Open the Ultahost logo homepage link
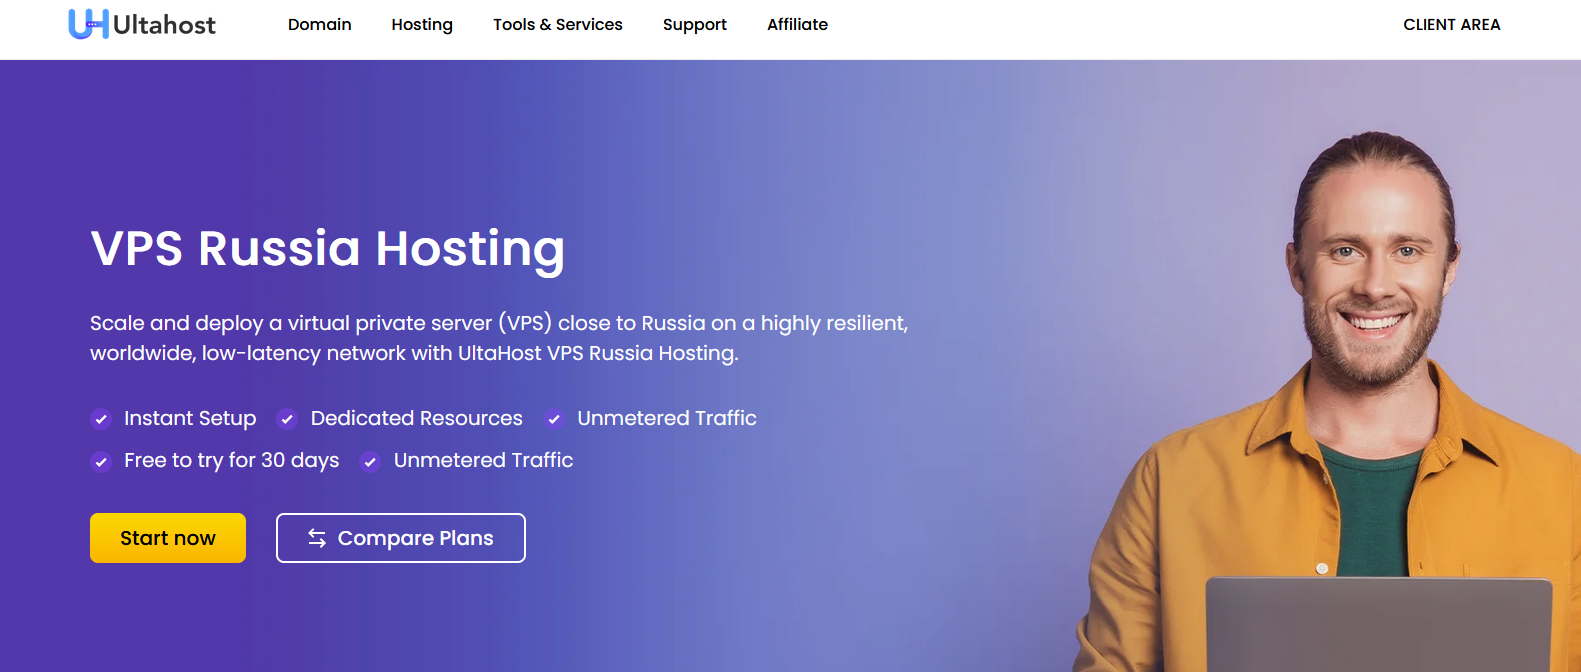The image size is (1581, 672). (142, 24)
